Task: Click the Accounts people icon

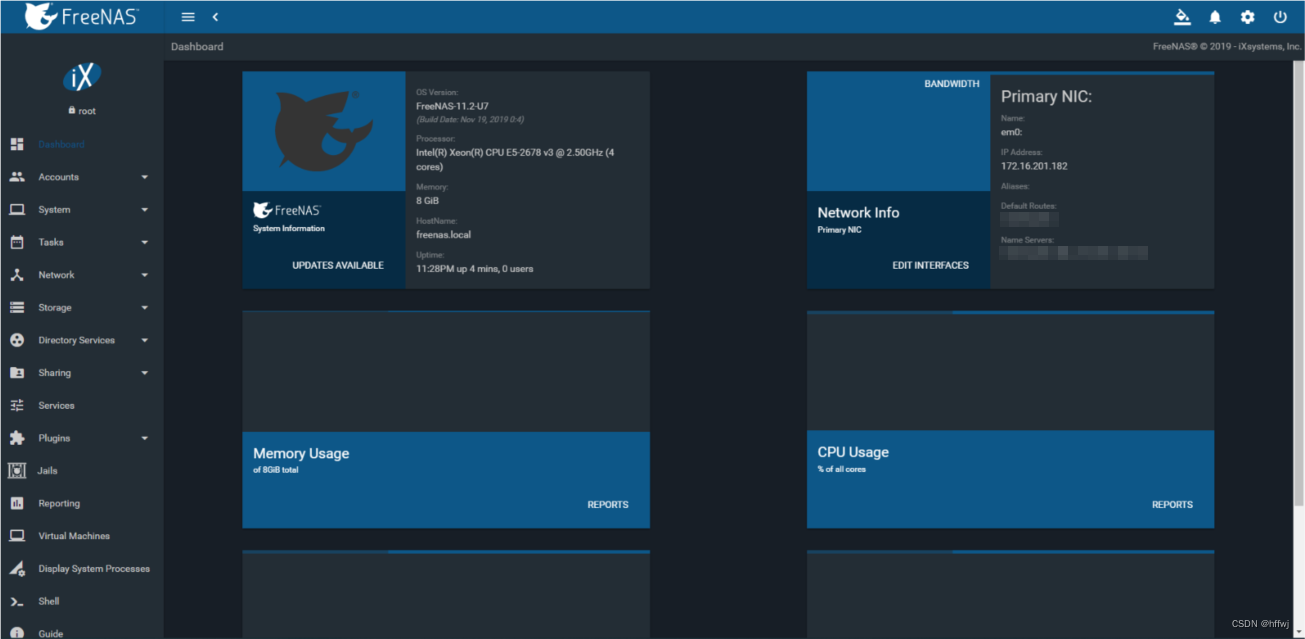Action: [17, 177]
